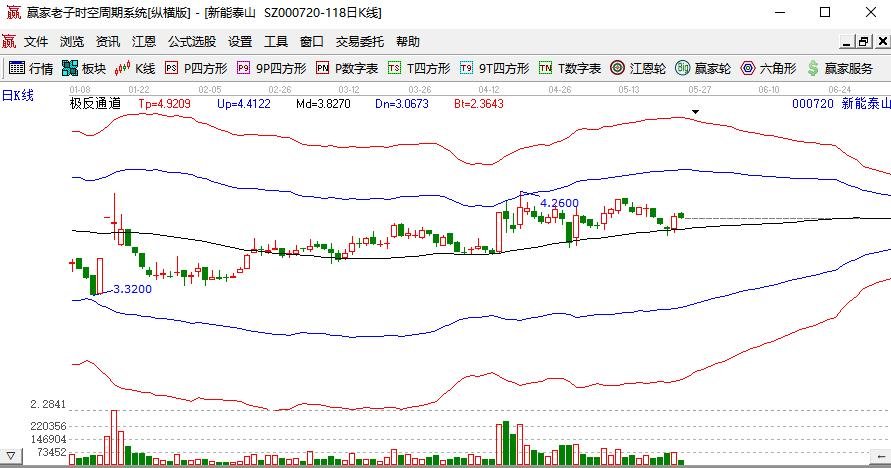Minimize the main application window
891x468 pixels.
pos(780,12)
